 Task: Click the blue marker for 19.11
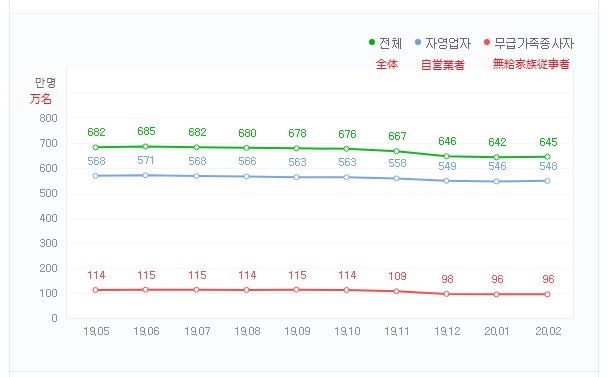point(397,178)
